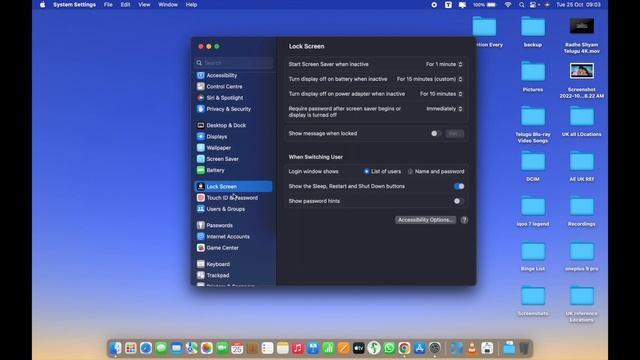Open Window menu in menu bar
Viewport: 640px width, 360px height.
[168, 5]
